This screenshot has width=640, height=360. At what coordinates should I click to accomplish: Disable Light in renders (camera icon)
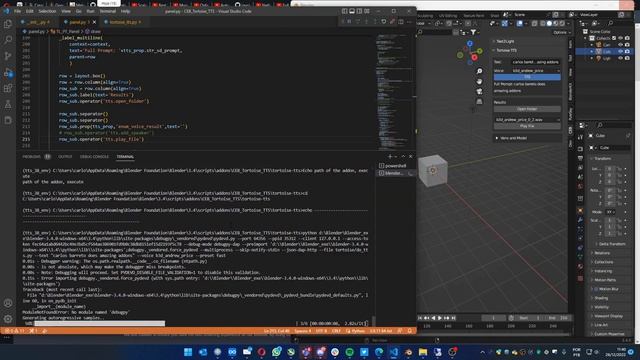(x=627, y=58)
